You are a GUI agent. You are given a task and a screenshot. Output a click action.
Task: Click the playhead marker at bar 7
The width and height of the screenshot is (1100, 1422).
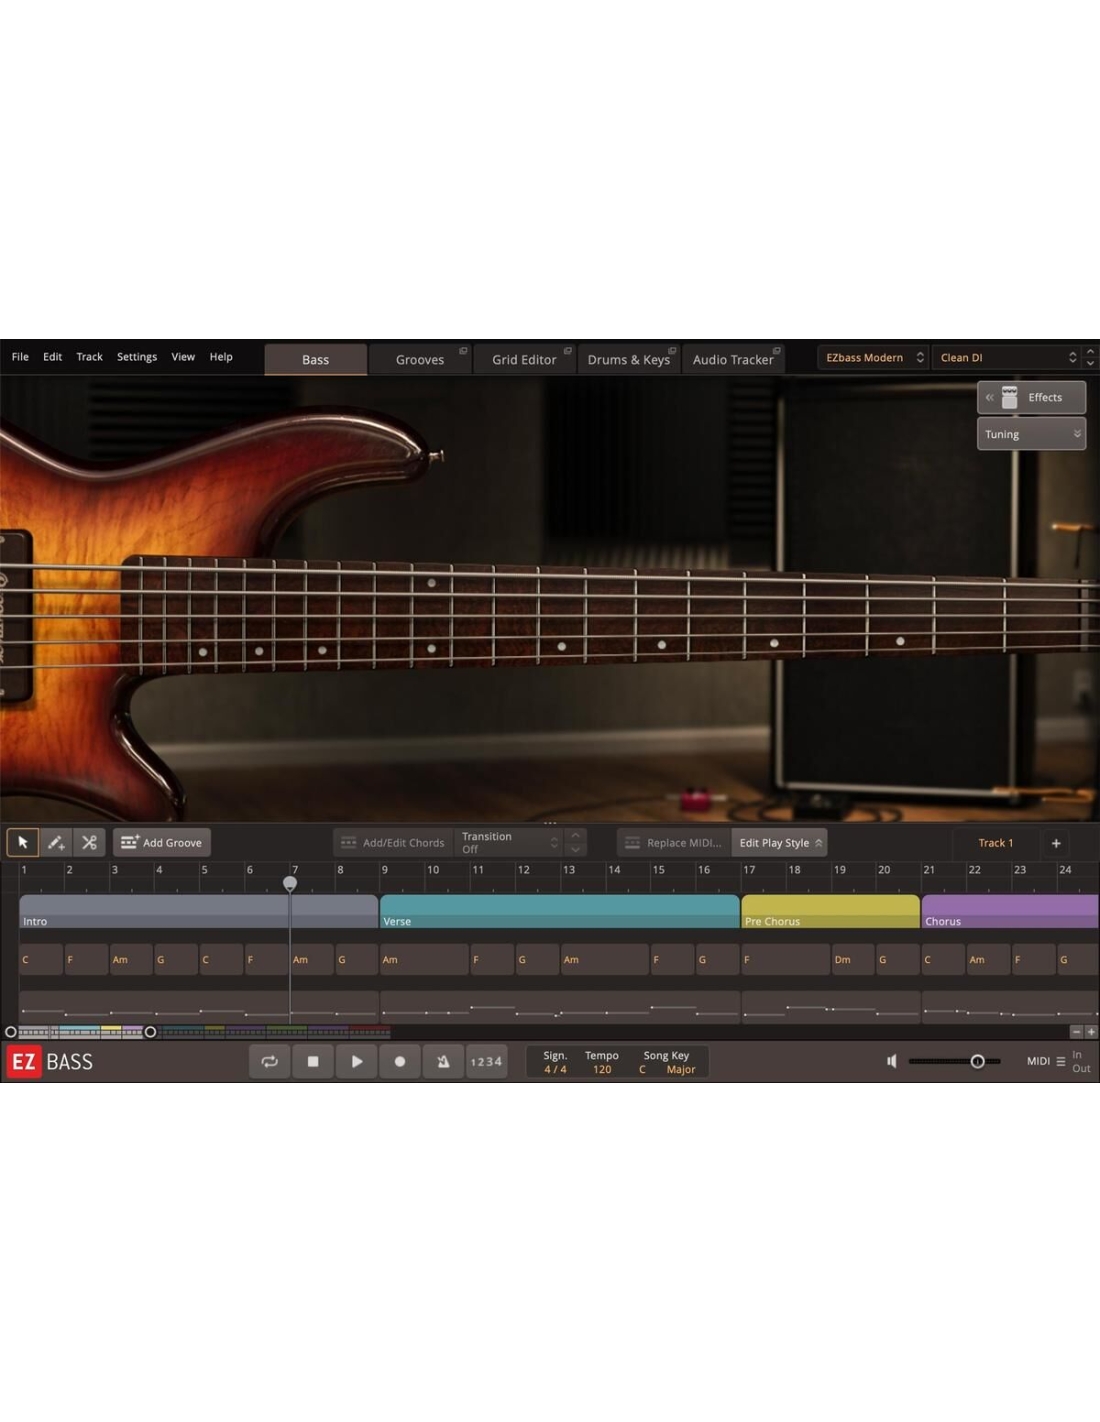click(290, 883)
